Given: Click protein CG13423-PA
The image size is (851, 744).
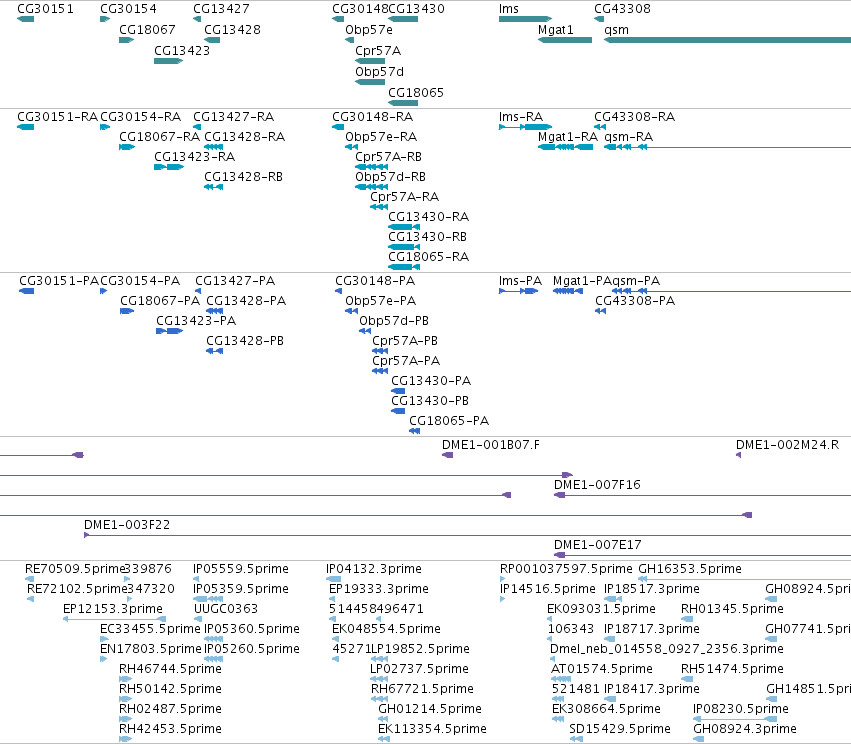Looking at the screenshot, I should coord(170,331).
